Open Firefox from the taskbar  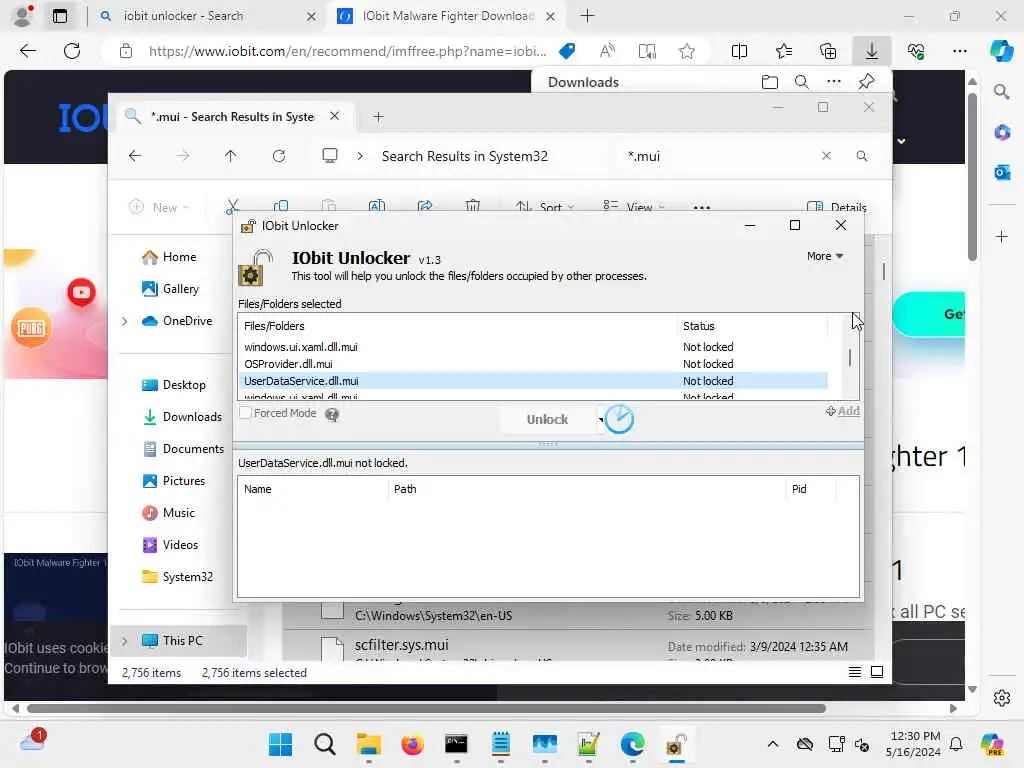pos(412,744)
